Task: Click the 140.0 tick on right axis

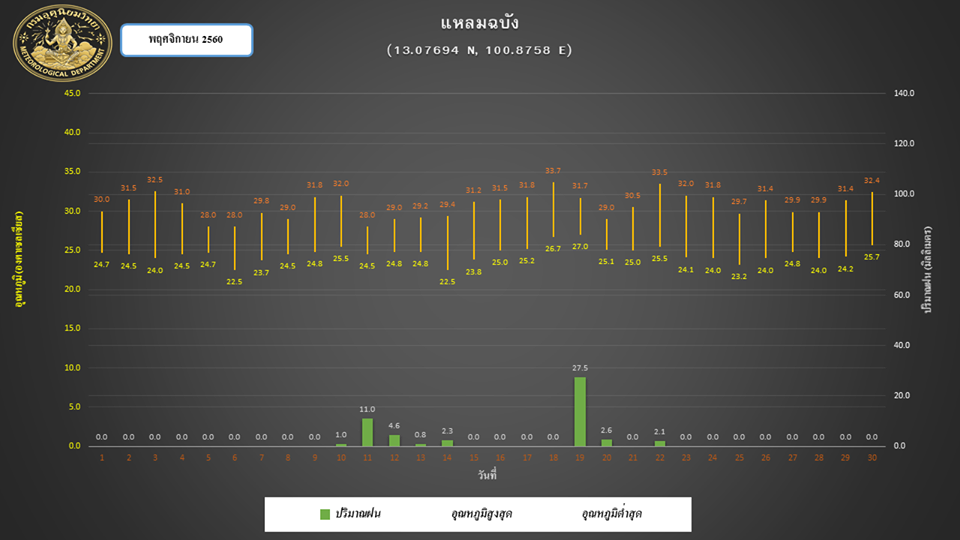Action: tap(904, 93)
